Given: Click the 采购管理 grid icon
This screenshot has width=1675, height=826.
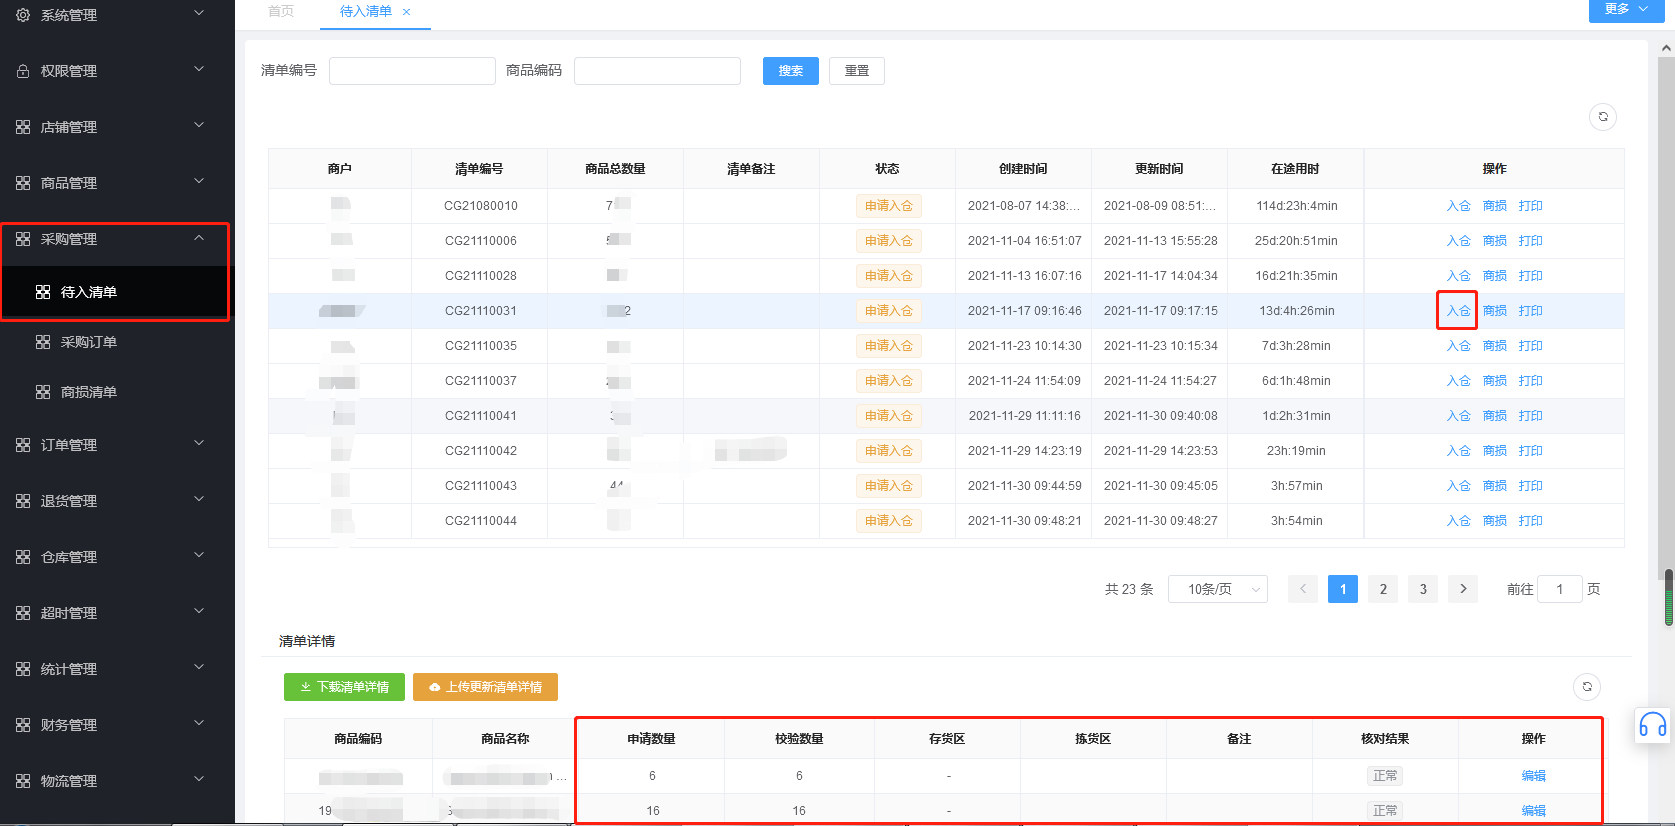Looking at the screenshot, I should (23, 239).
